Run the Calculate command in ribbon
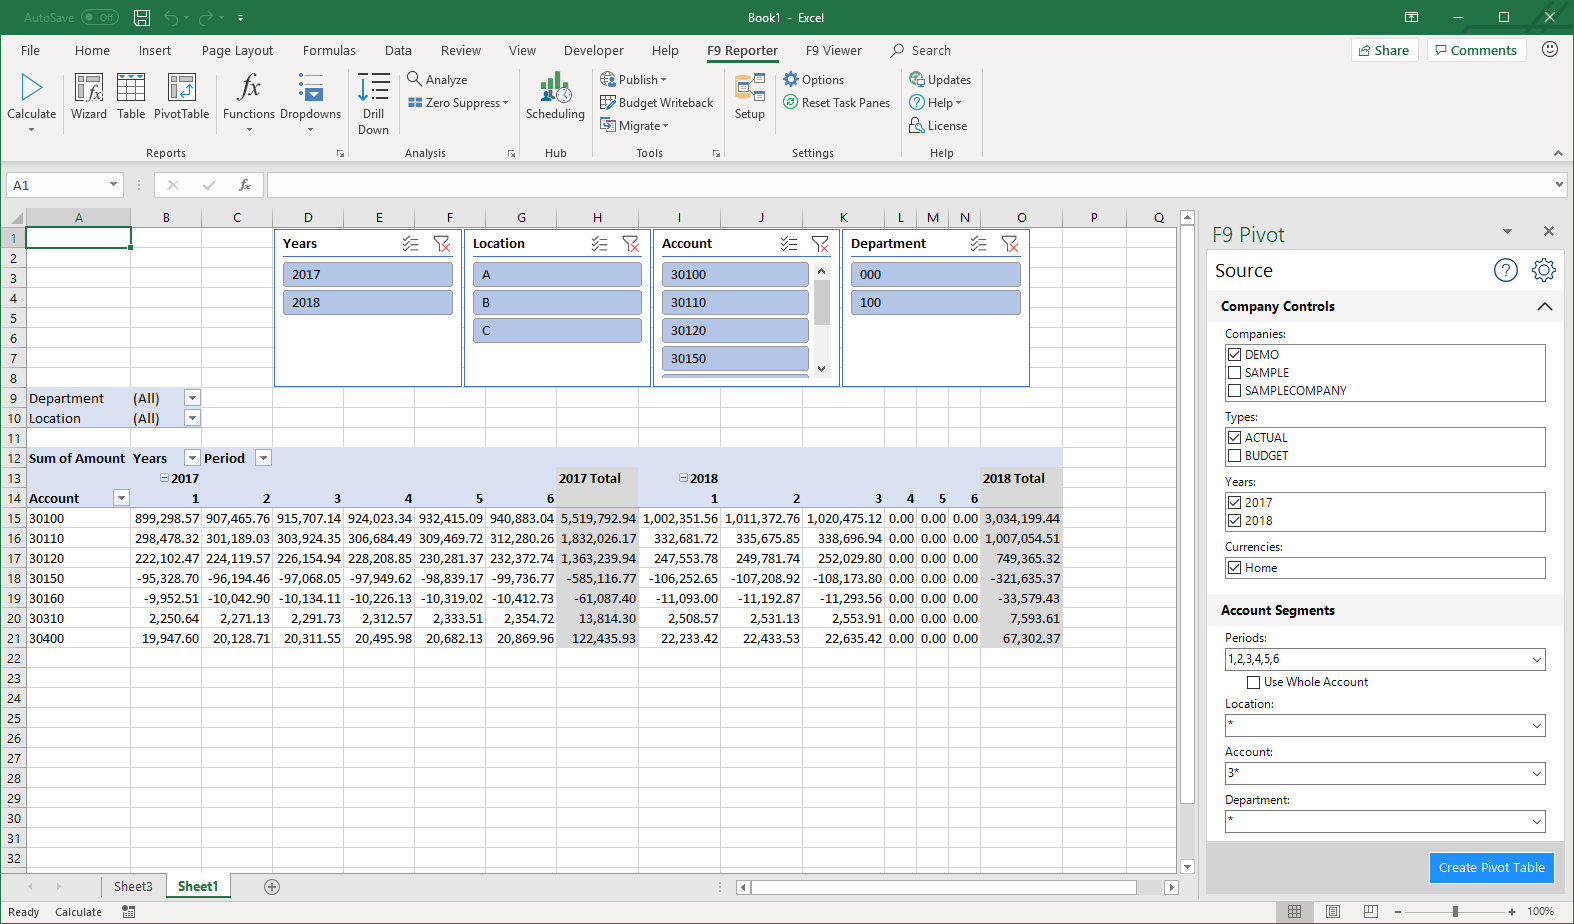This screenshot has width=1574, height=924. click(31, 96)
